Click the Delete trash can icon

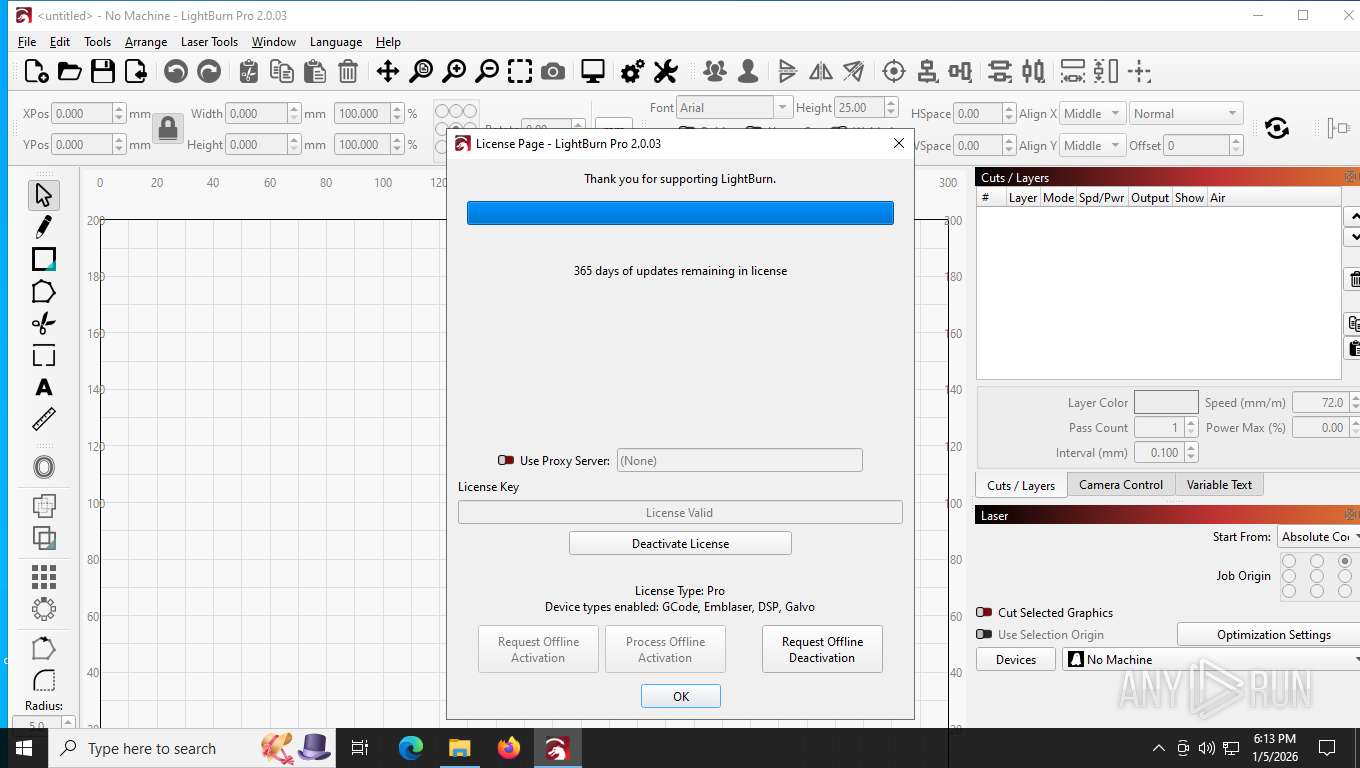coord(348,71)
